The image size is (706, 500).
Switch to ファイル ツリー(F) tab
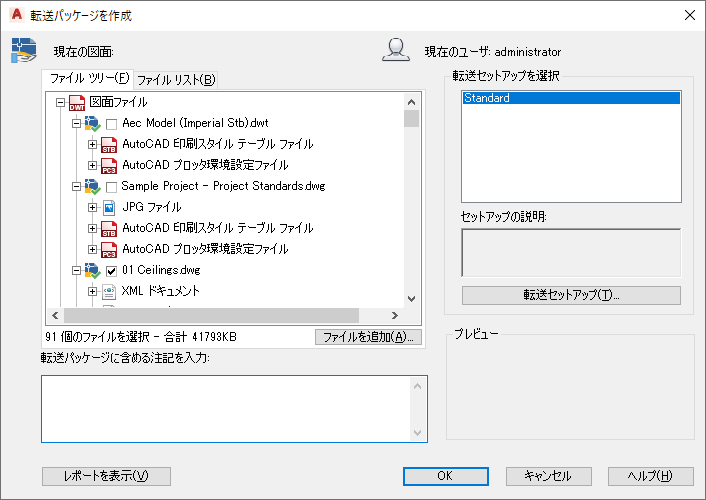[x=88, y=79]
